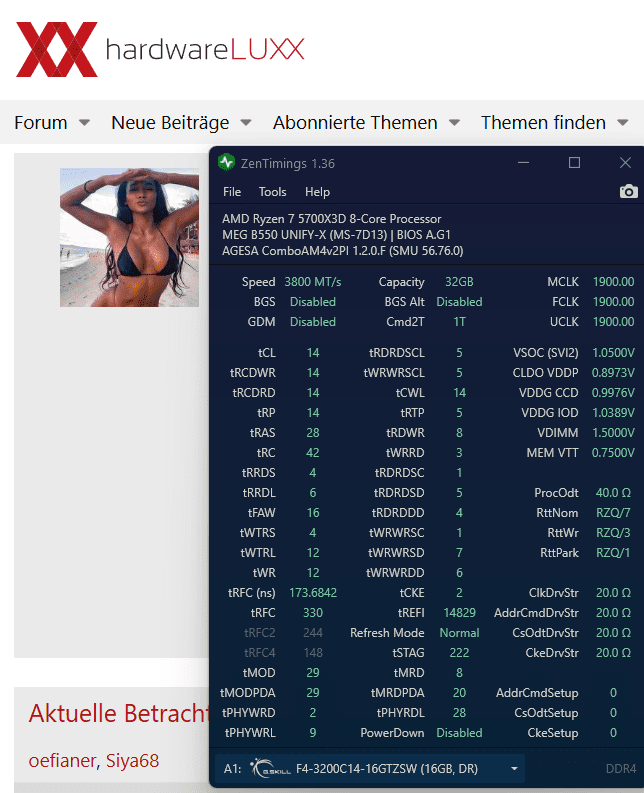Expand the Abonnierte Themen dropdown arrow
Viewport: 644px width, 793px height.
coord(454,122)
